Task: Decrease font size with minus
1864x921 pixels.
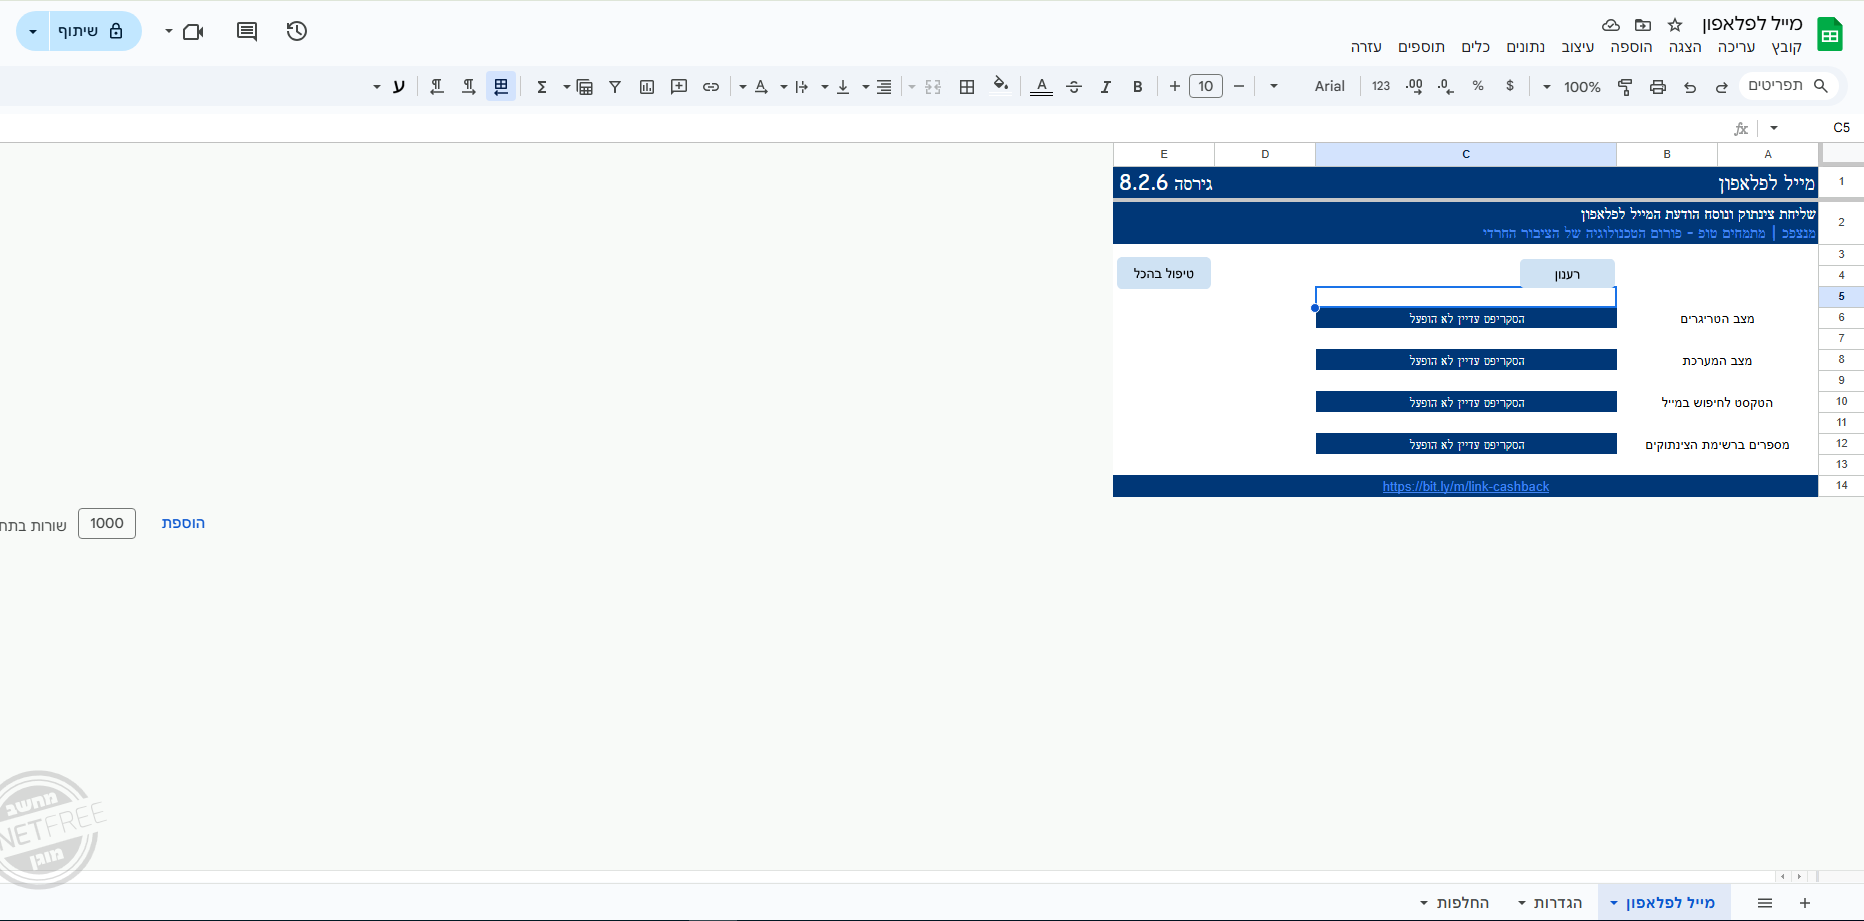Action: point(1239,86)
